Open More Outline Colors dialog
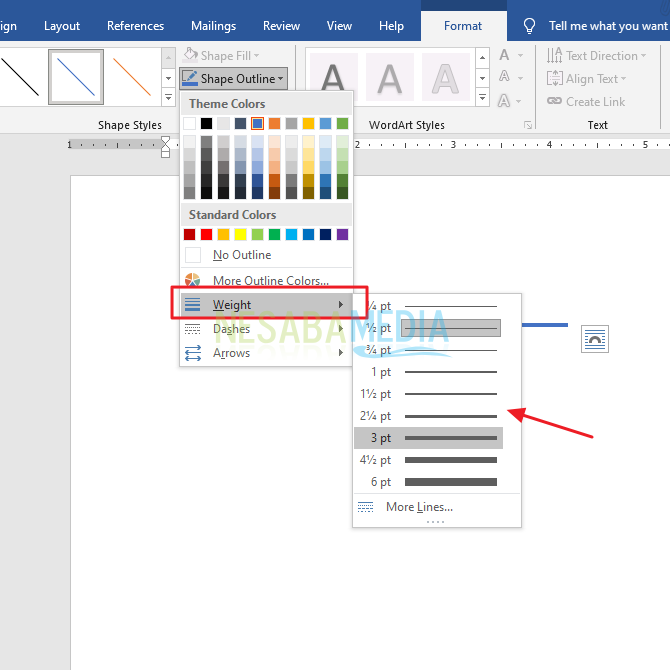The image size is (670, 670). pyautogui.click(x=269, y=281)
